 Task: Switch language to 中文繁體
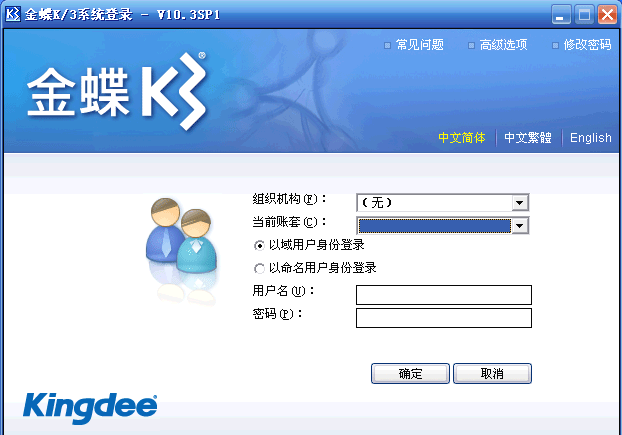tap(528, 138)
